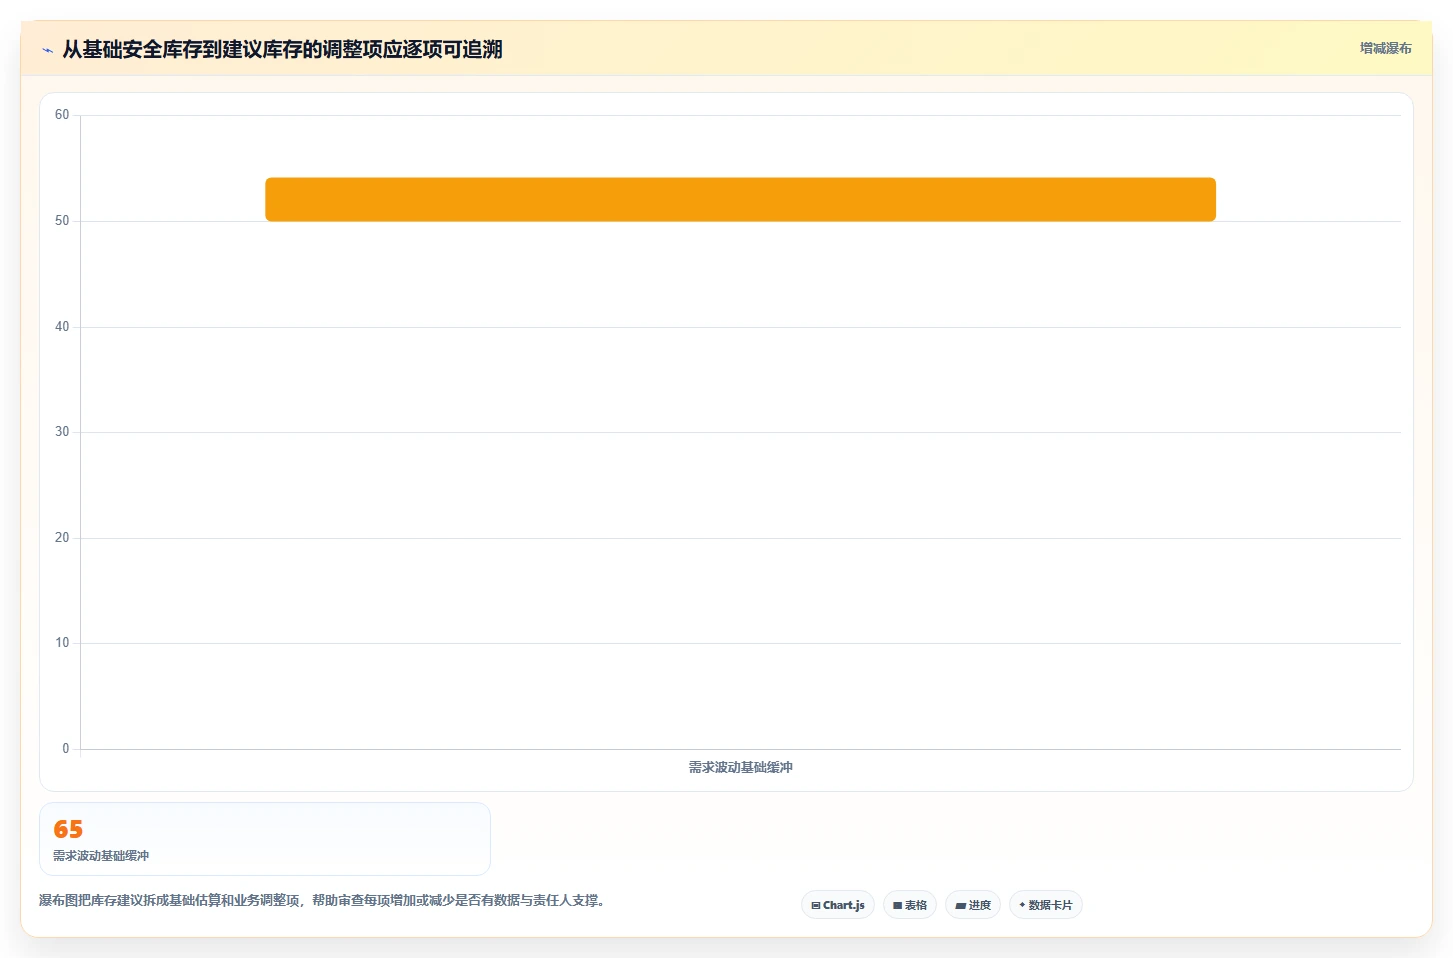This screenshot has height=958, width=1453.
Task: Click the Chart.js tag chip
Action: click(x=838, y=905)
